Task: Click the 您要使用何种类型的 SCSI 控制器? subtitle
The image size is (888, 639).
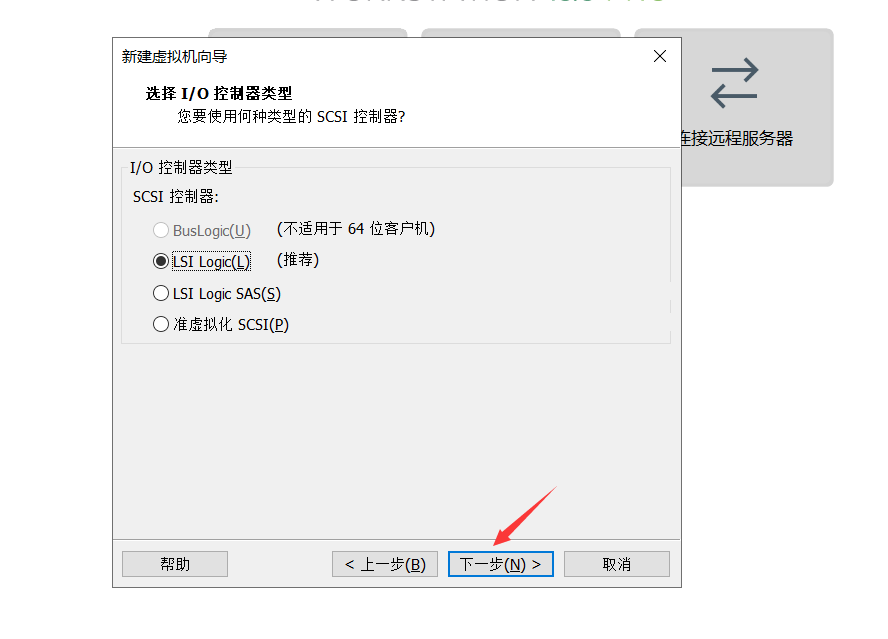Action: 291,117
